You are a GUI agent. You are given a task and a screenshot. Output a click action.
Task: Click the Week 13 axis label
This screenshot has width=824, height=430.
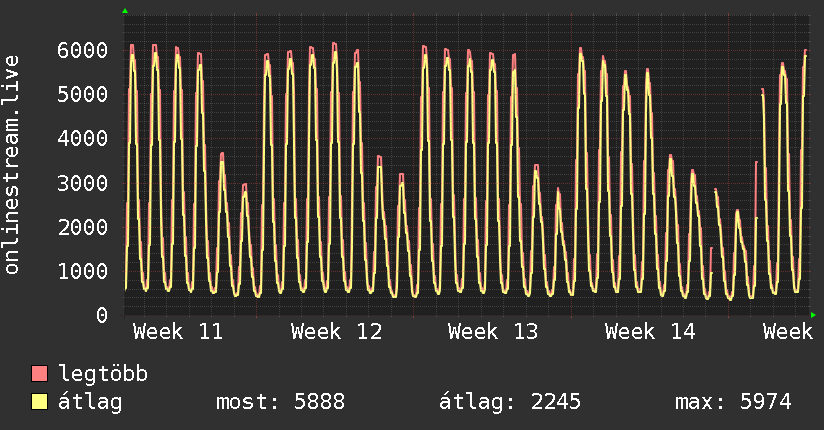[493, 332]
